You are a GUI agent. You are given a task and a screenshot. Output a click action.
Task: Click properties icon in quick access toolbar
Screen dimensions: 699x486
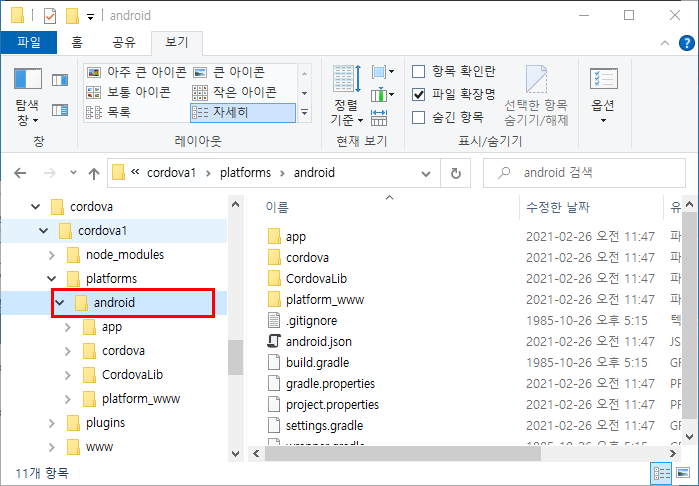coord(50,16)
